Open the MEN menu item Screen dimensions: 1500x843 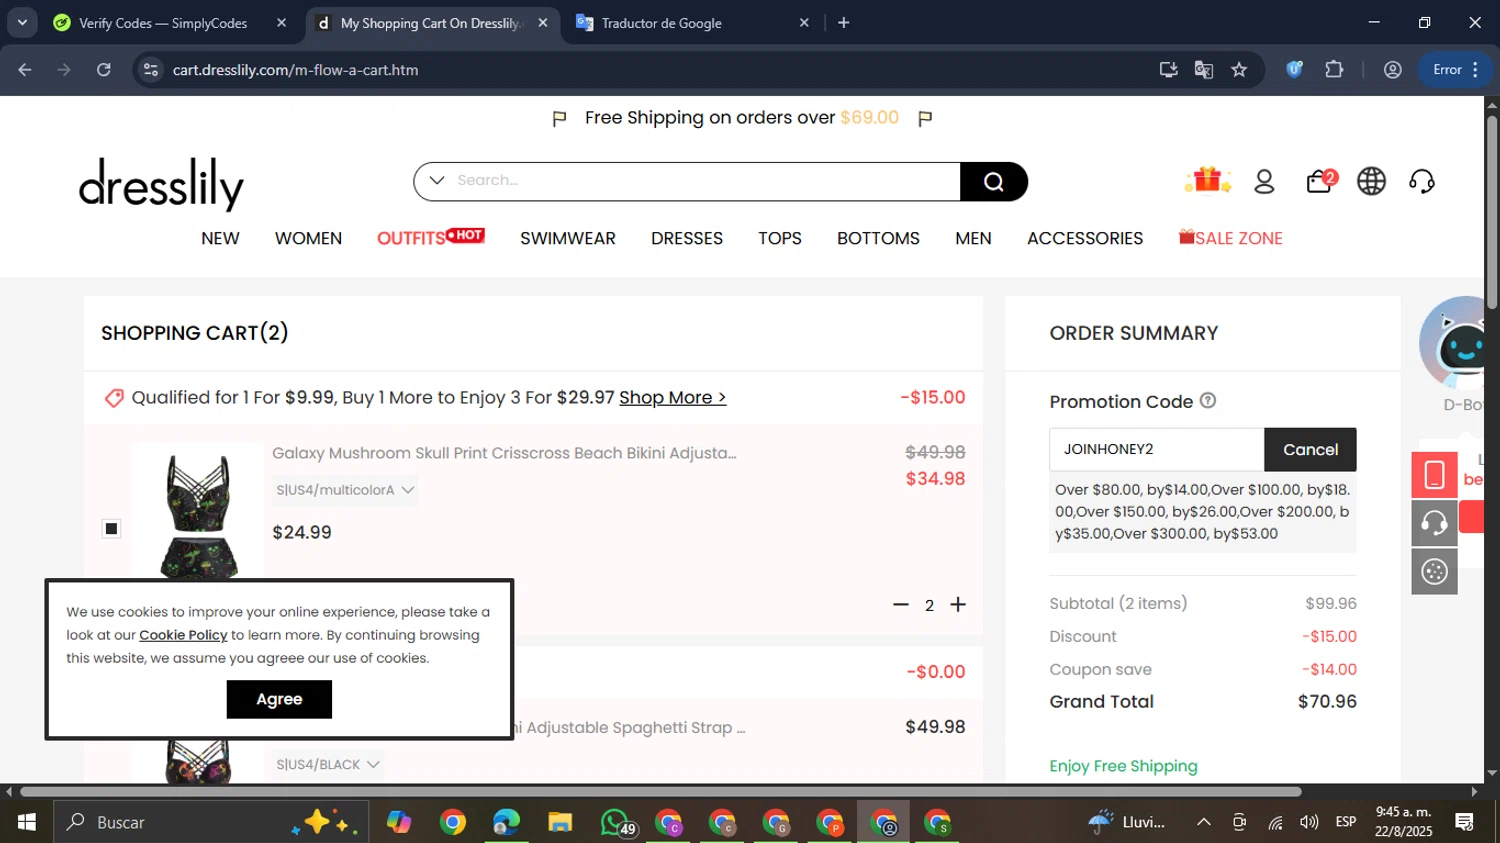973,238
